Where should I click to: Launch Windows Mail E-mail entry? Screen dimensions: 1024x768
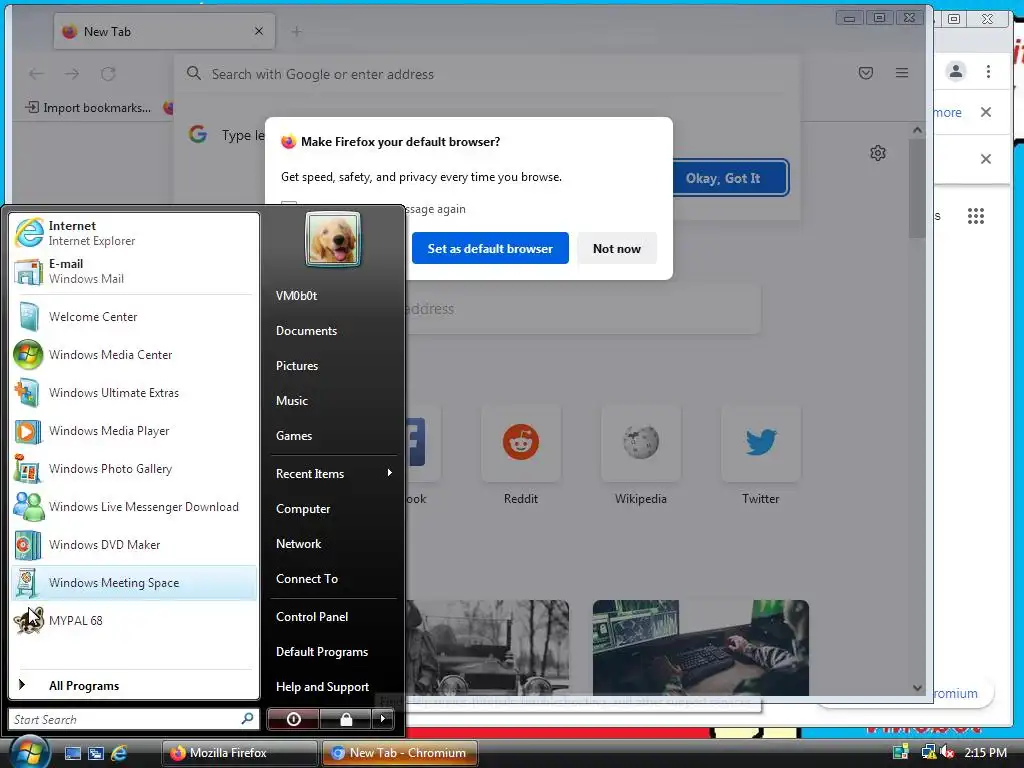point(134,271)
